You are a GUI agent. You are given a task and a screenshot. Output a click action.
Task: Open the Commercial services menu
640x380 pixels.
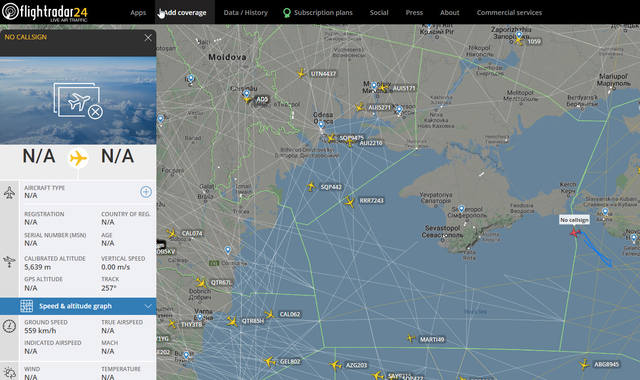509,13
